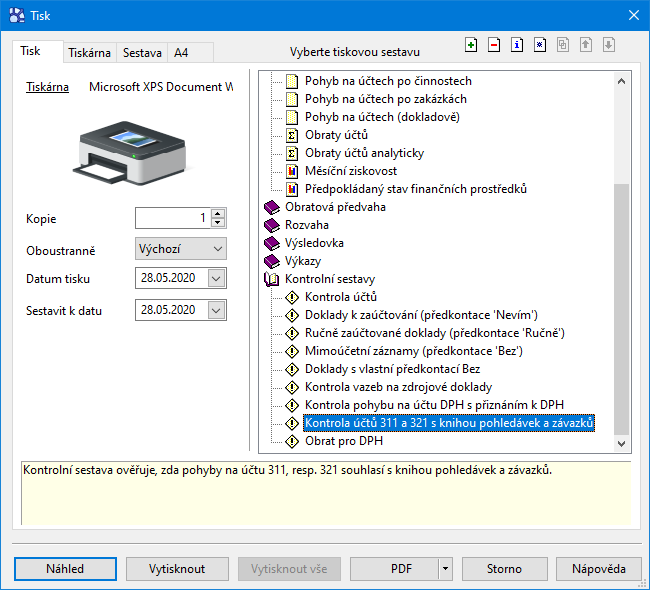Click sigma icon beside Obraty účtů analyticky
The image size is (650, 590).
pyautogui.click(x=292, y=153)
